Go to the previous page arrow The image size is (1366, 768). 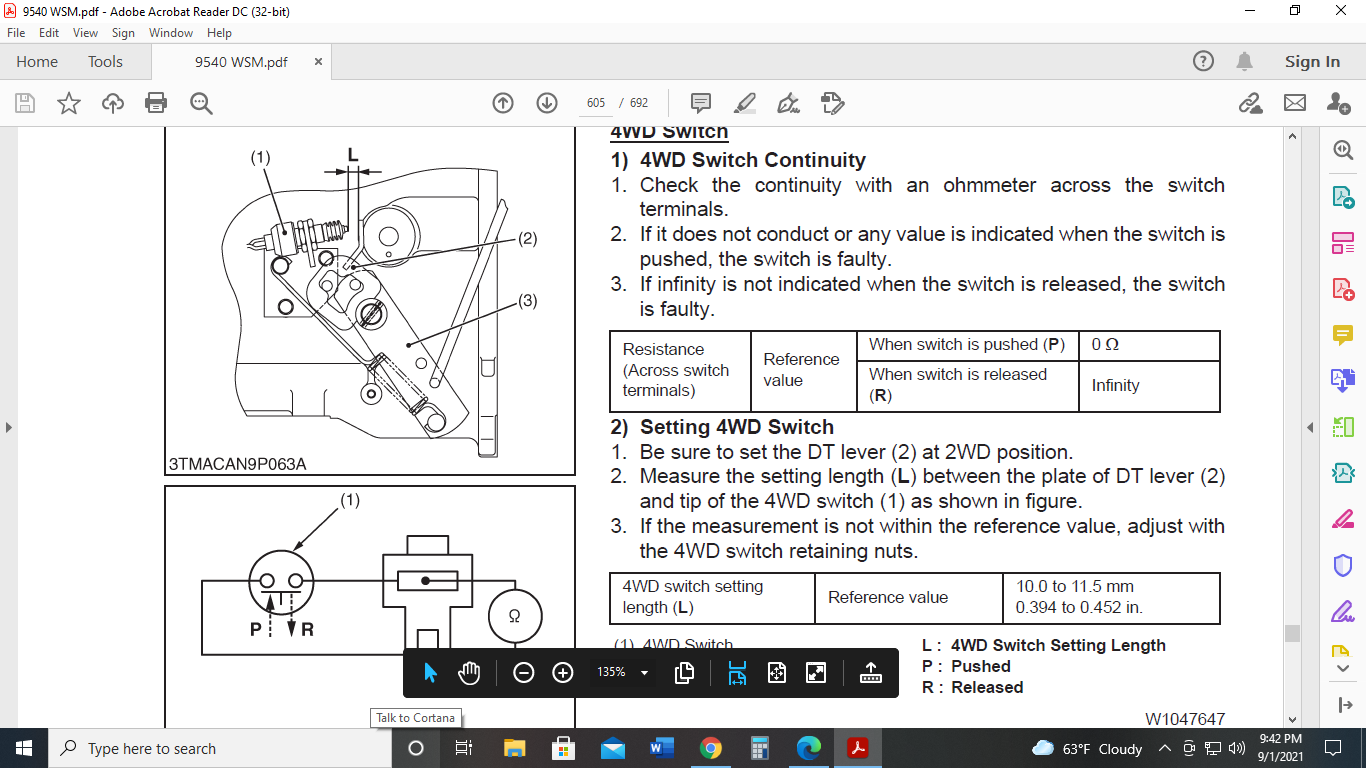pyautogui.click(x=503, y=103)
